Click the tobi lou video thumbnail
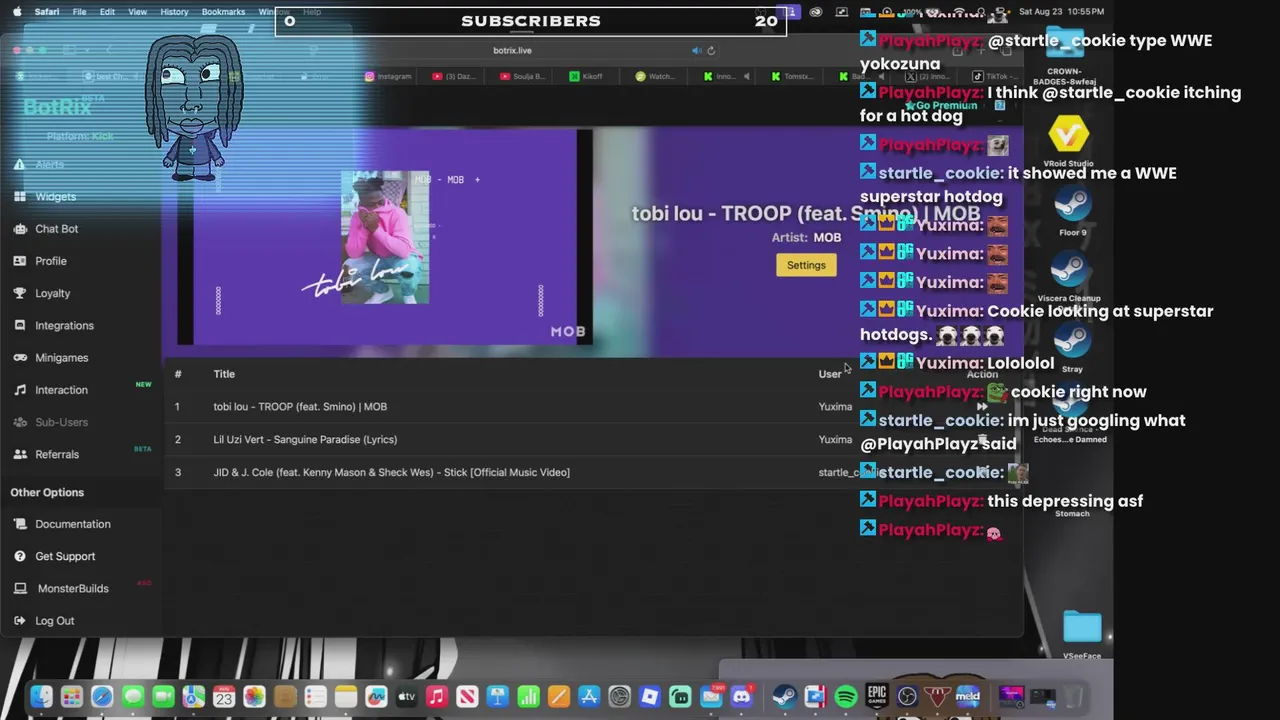Screen dimensions: 1280x720 coord(385,237)
